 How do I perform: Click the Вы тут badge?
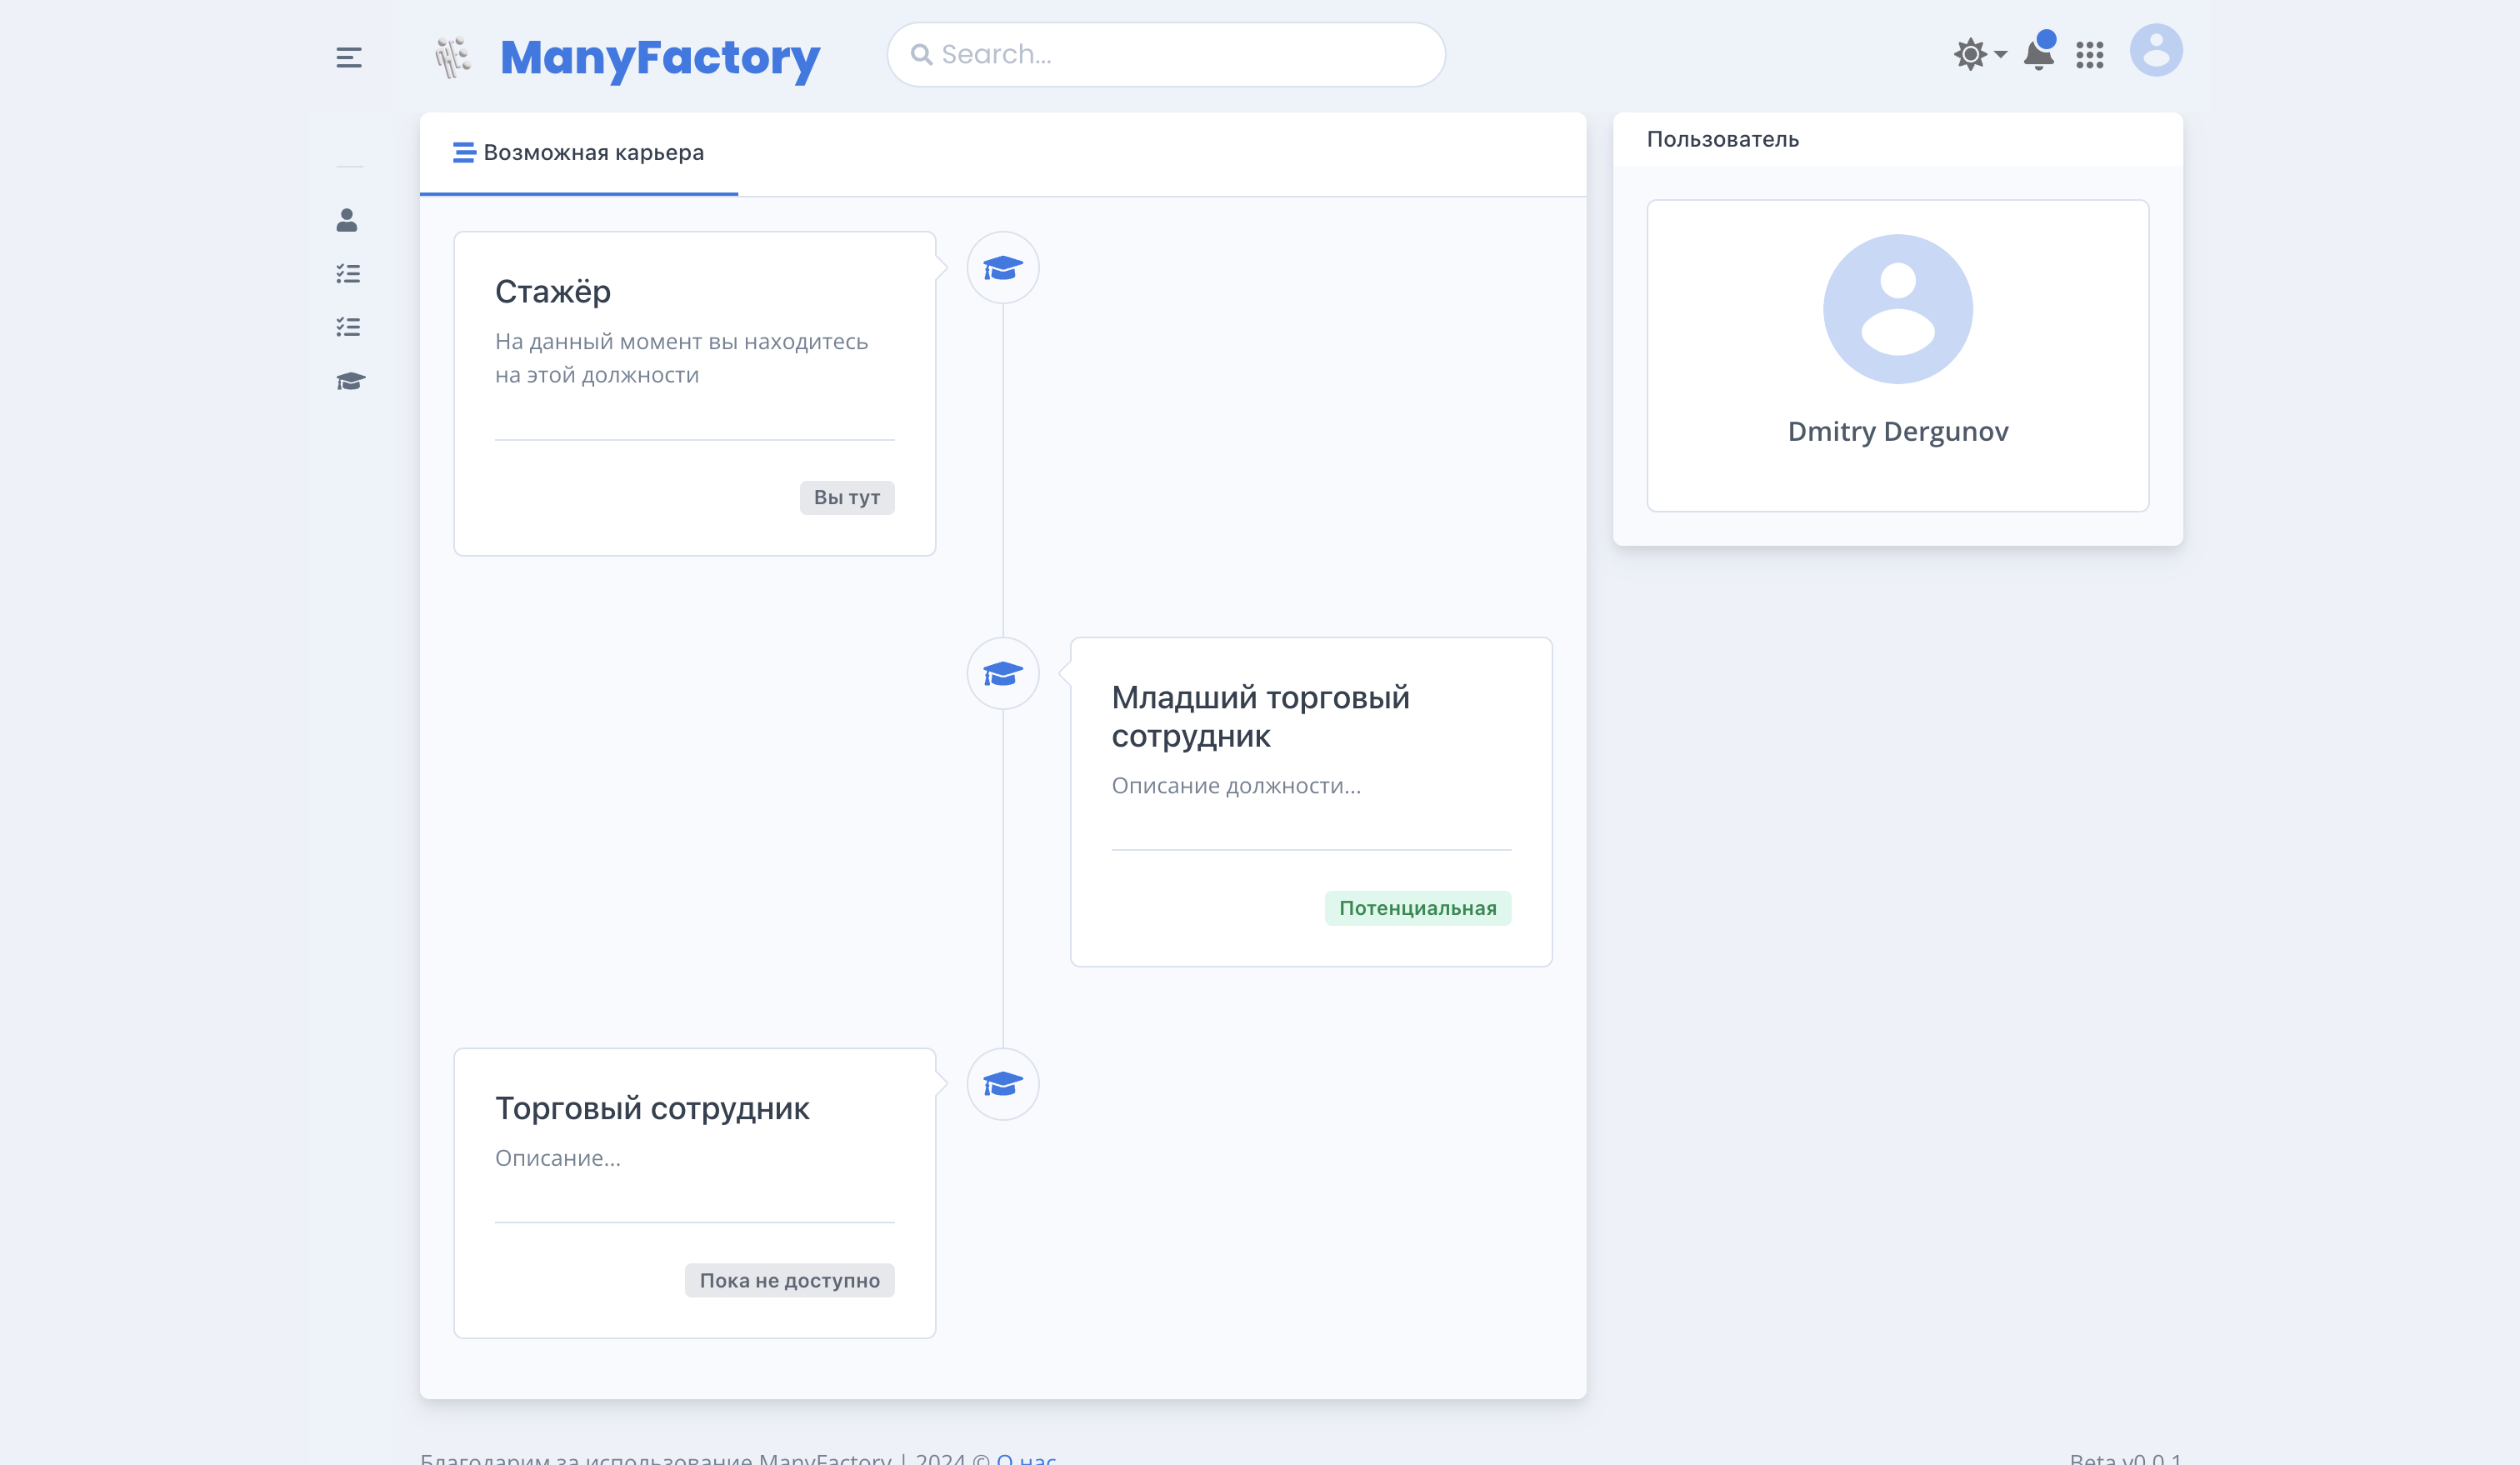point(846,497)
